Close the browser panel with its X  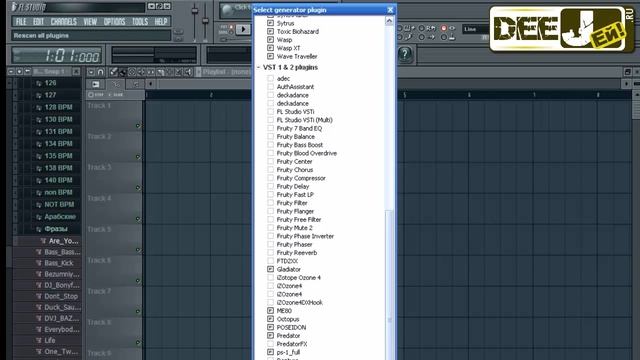[76, 72]
